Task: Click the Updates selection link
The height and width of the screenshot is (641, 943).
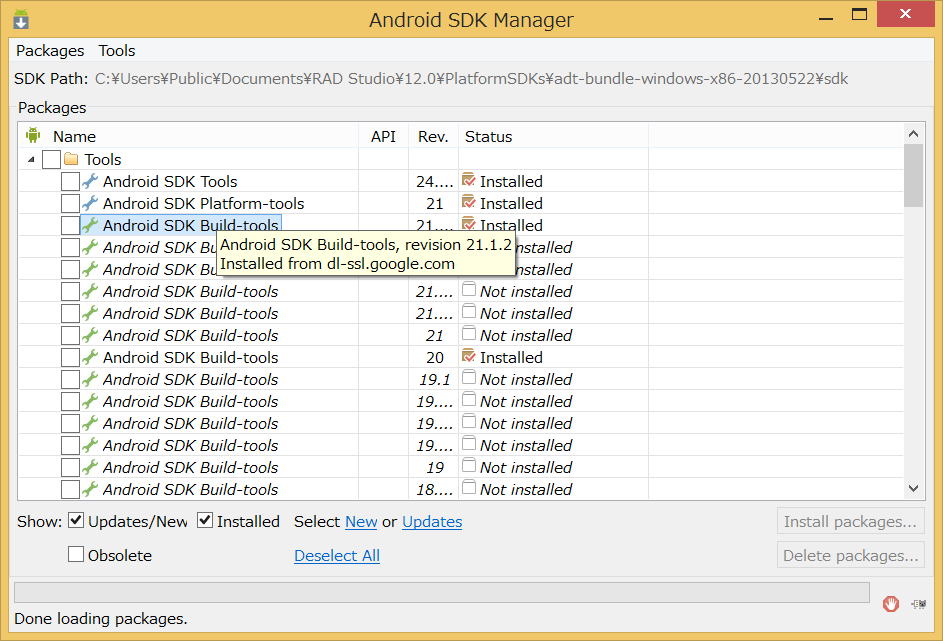Action: (432, 521)
